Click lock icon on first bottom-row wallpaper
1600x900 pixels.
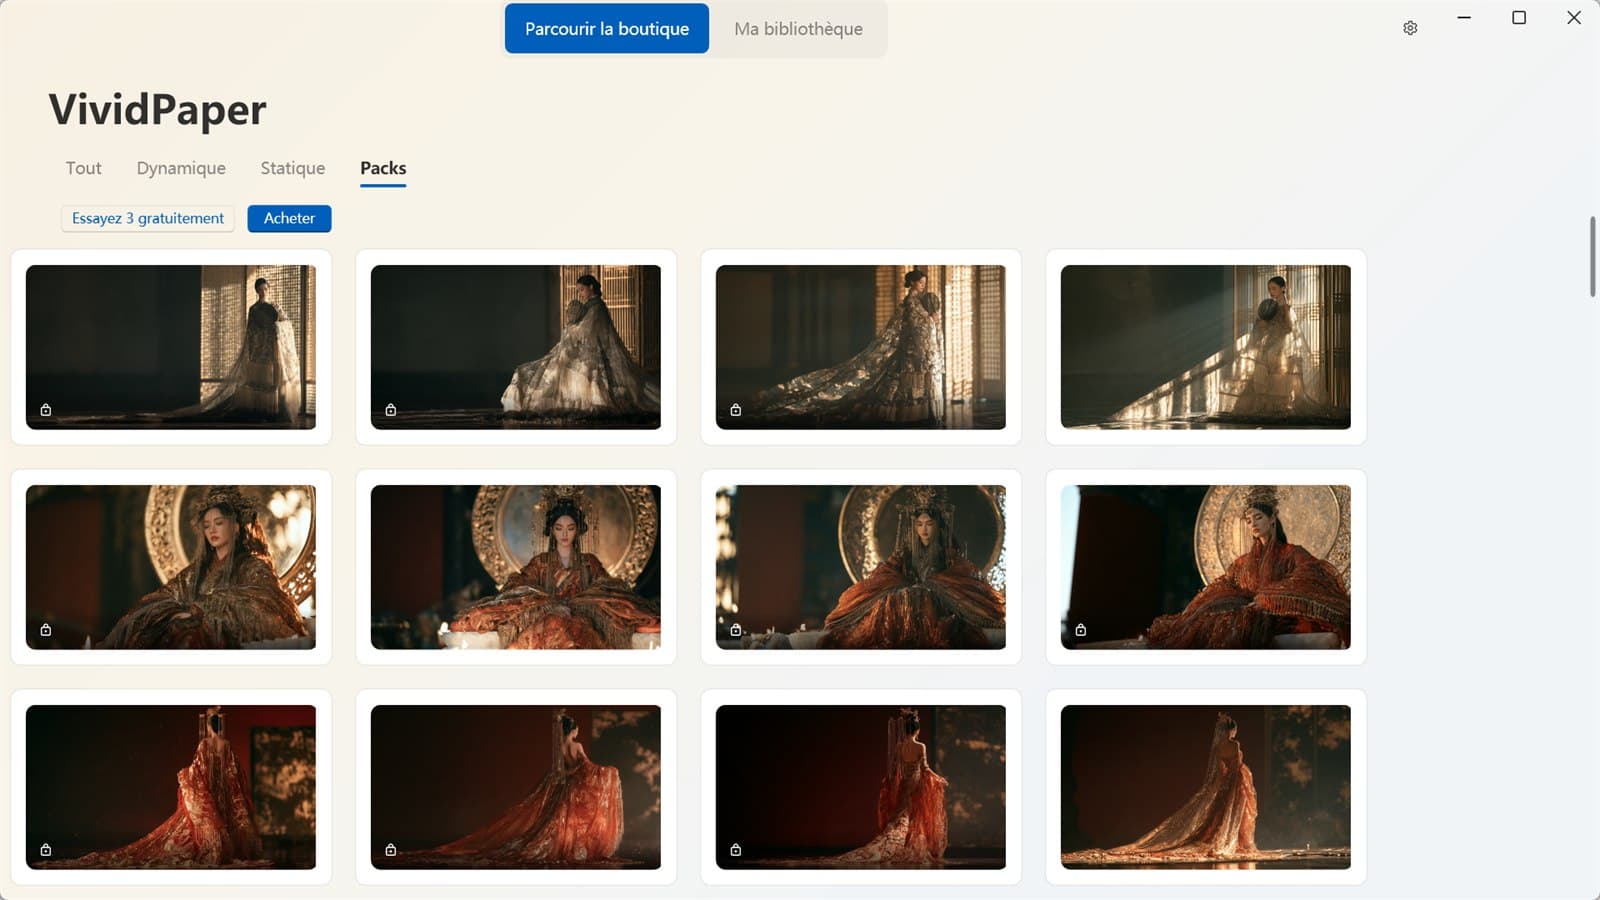(x=46, y=850)
